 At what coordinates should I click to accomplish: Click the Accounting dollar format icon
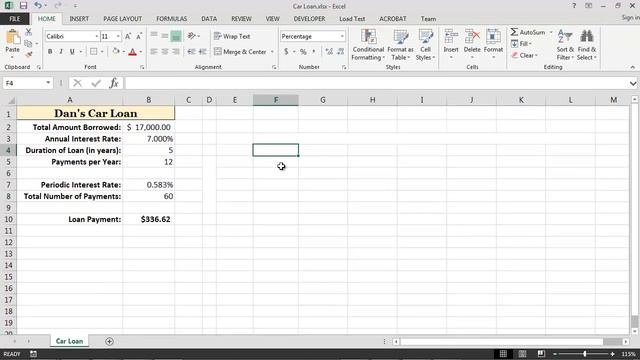286,51
